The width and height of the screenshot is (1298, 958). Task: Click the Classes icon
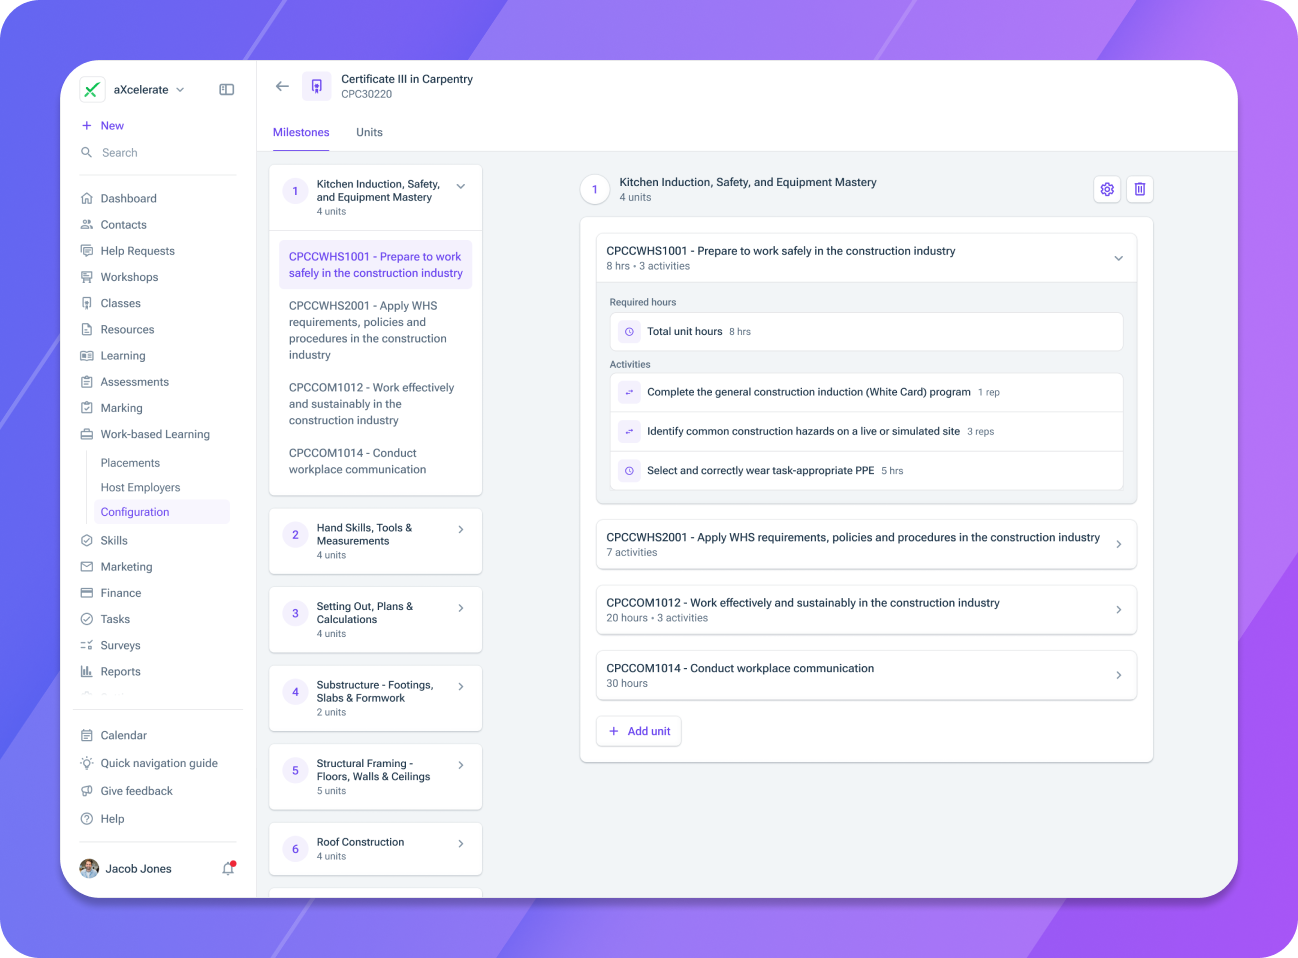click(87, 303)
